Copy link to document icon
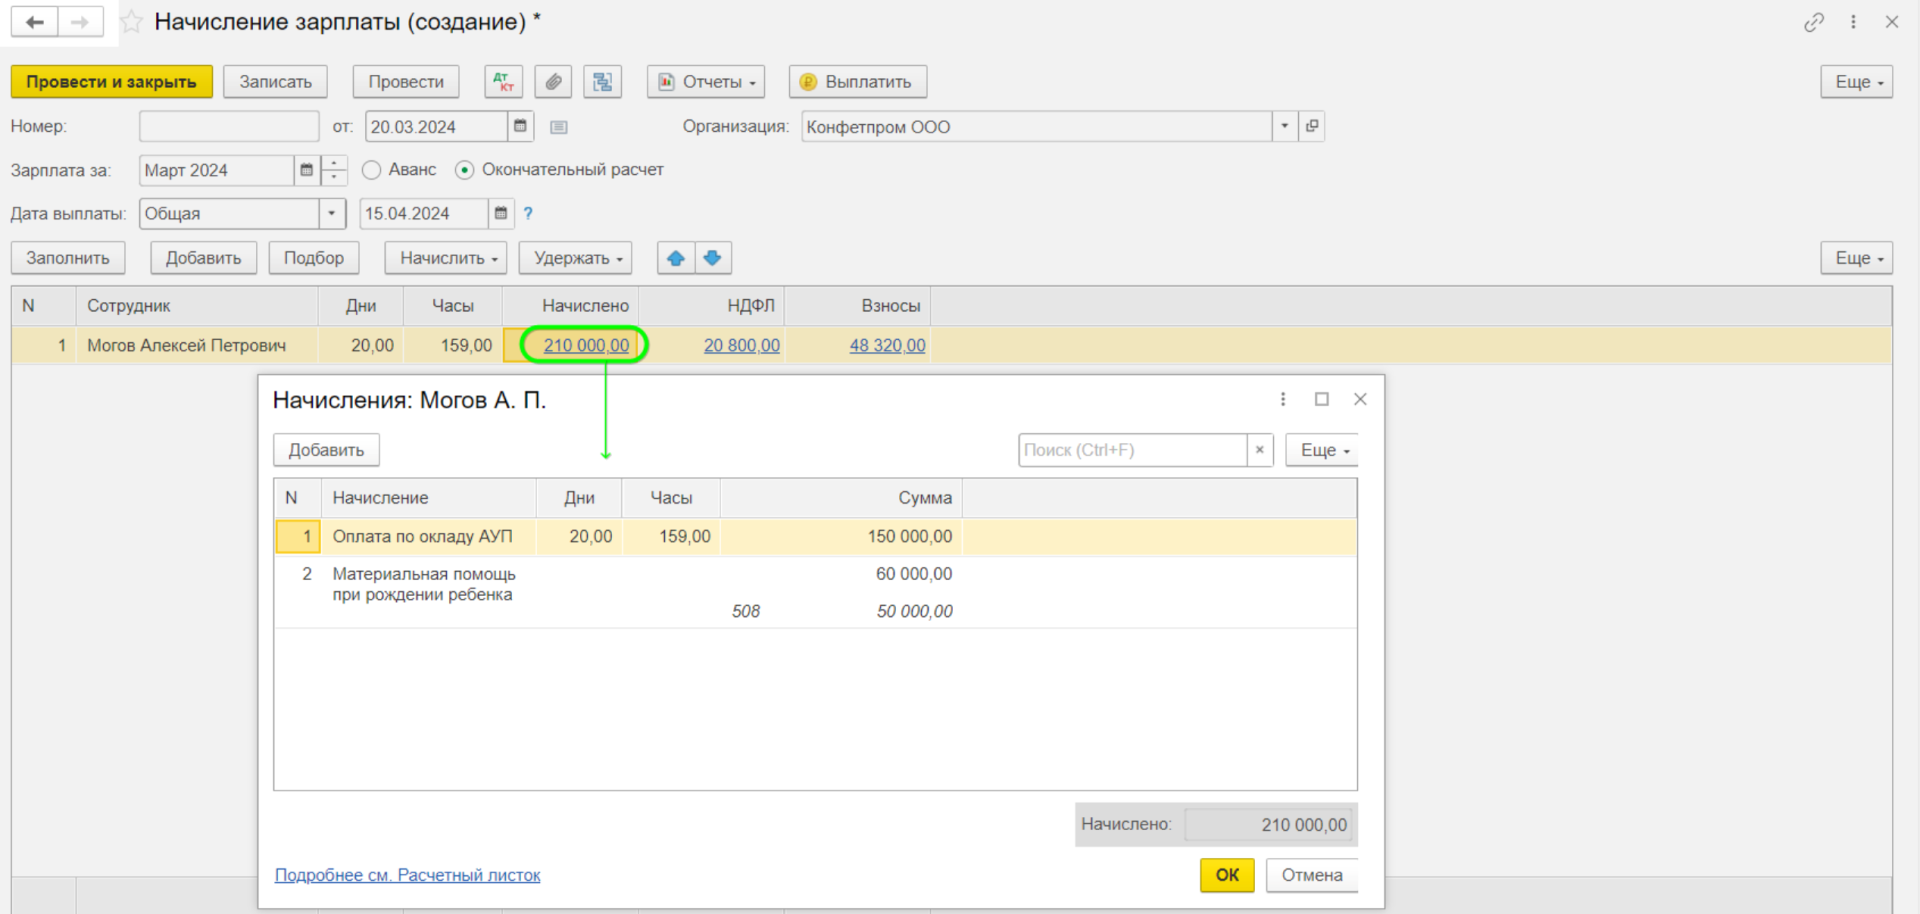1920x914 pixels. coord(1814,22)
